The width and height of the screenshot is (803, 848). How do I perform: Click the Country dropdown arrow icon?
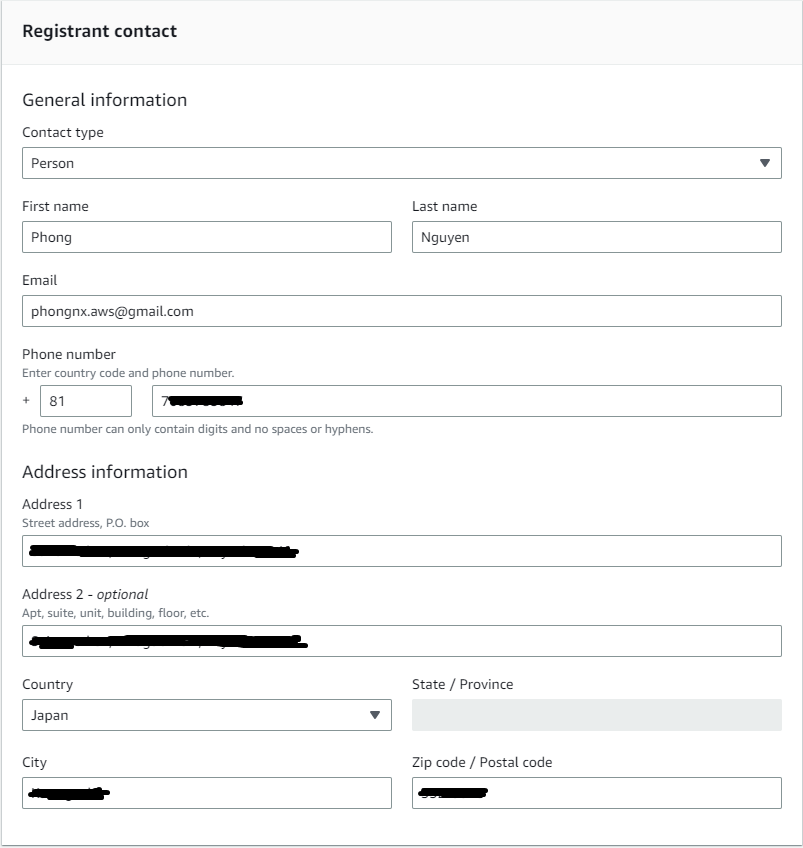(375, 715)
